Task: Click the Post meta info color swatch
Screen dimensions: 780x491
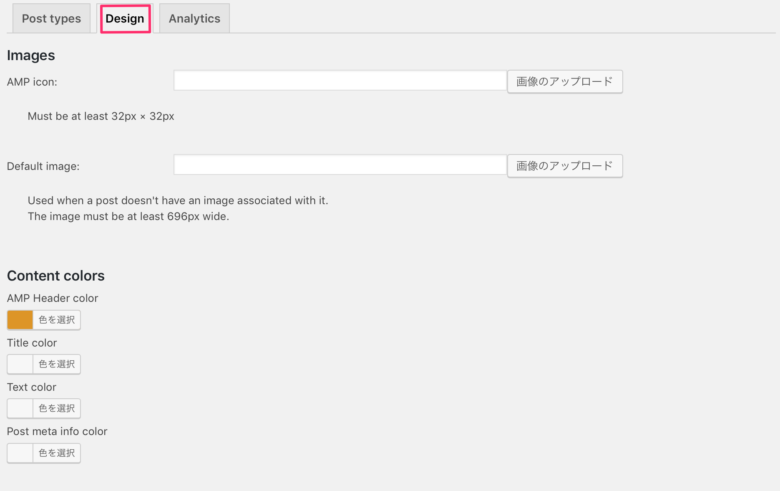Action: pos(20,453)
